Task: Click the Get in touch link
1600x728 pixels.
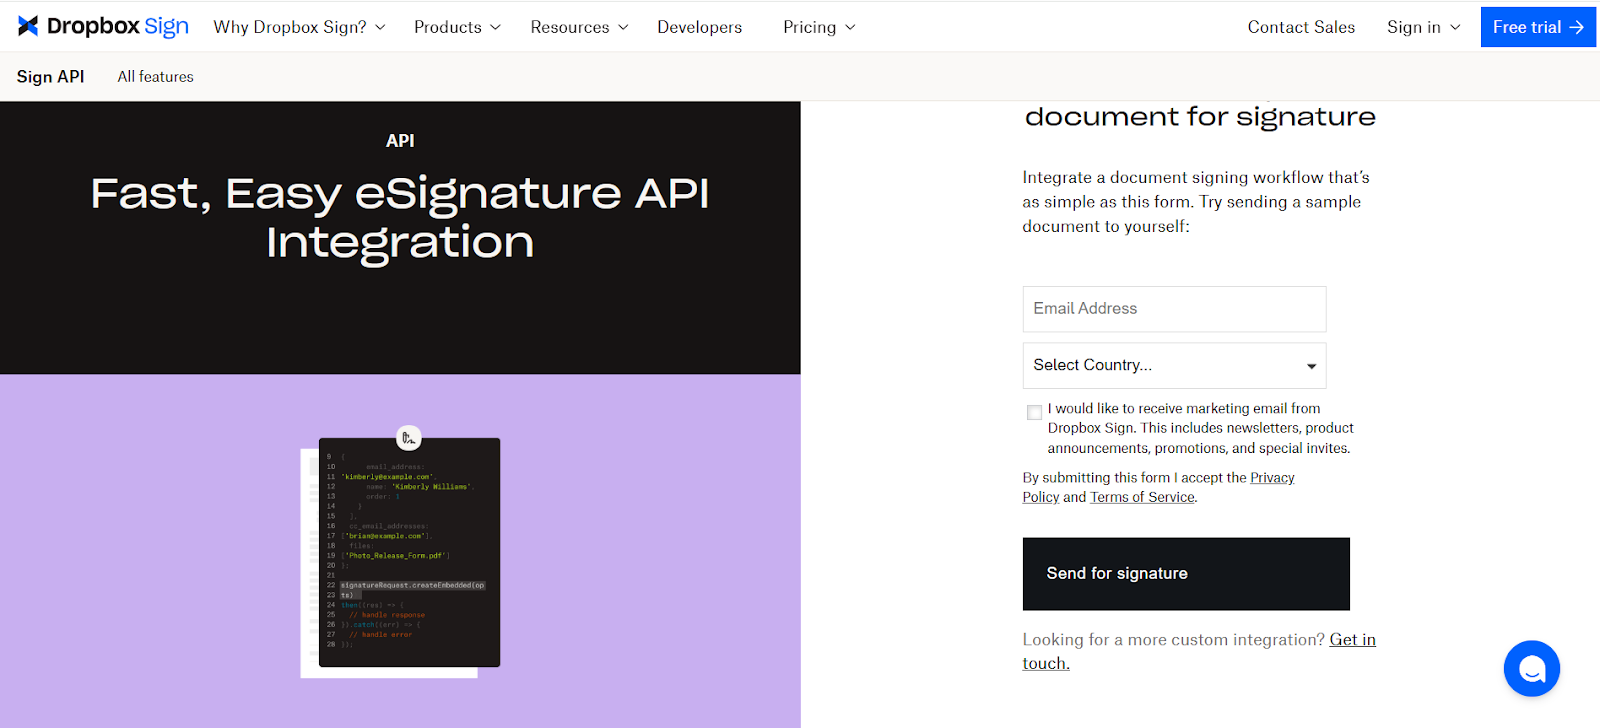Action: coord(1352,640)
